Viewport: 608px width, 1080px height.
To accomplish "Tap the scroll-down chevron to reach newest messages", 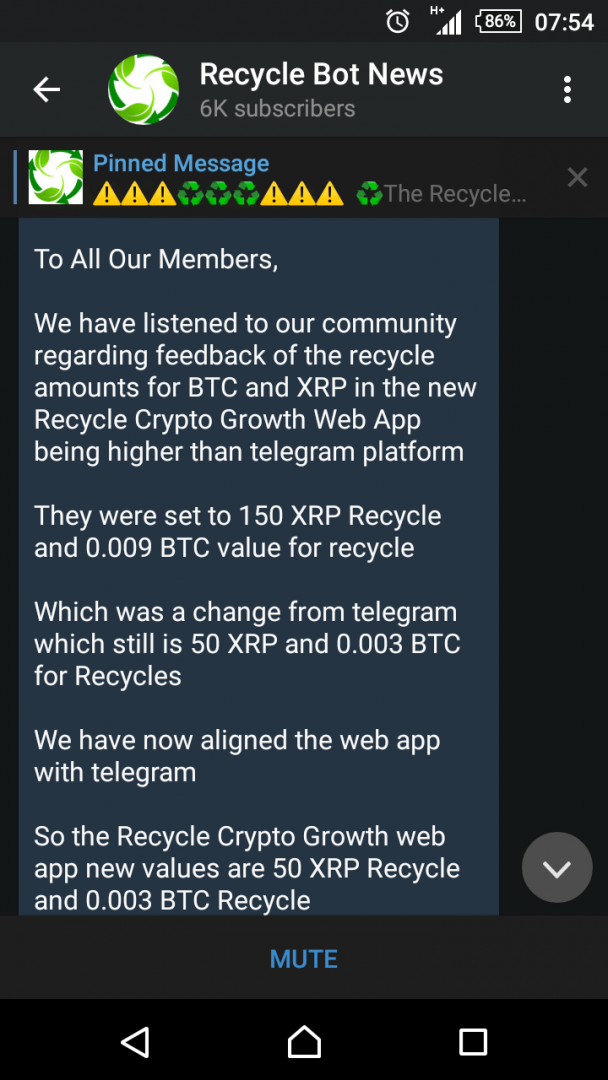I will pyautogui.click(x=557, y=867).
